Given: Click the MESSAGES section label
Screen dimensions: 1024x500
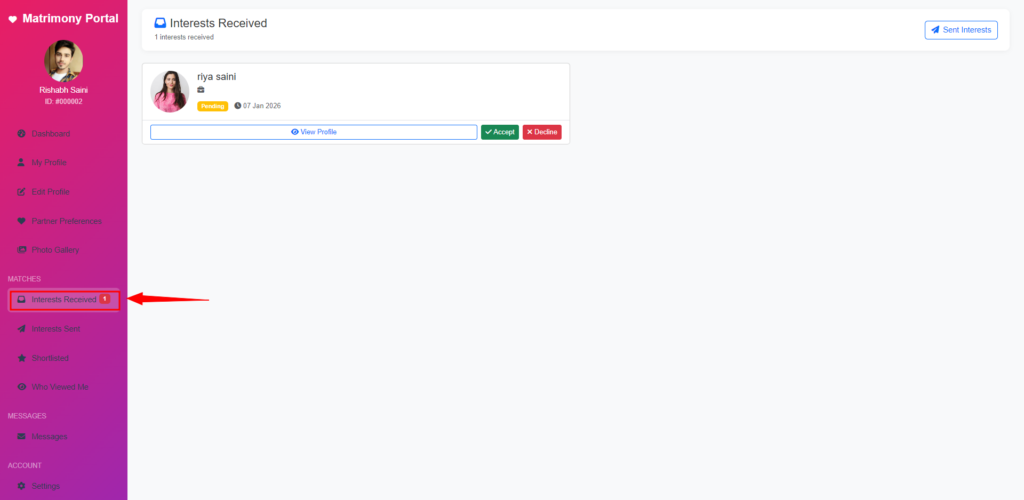Looking at the screenshot, I should tap(27, 416).
